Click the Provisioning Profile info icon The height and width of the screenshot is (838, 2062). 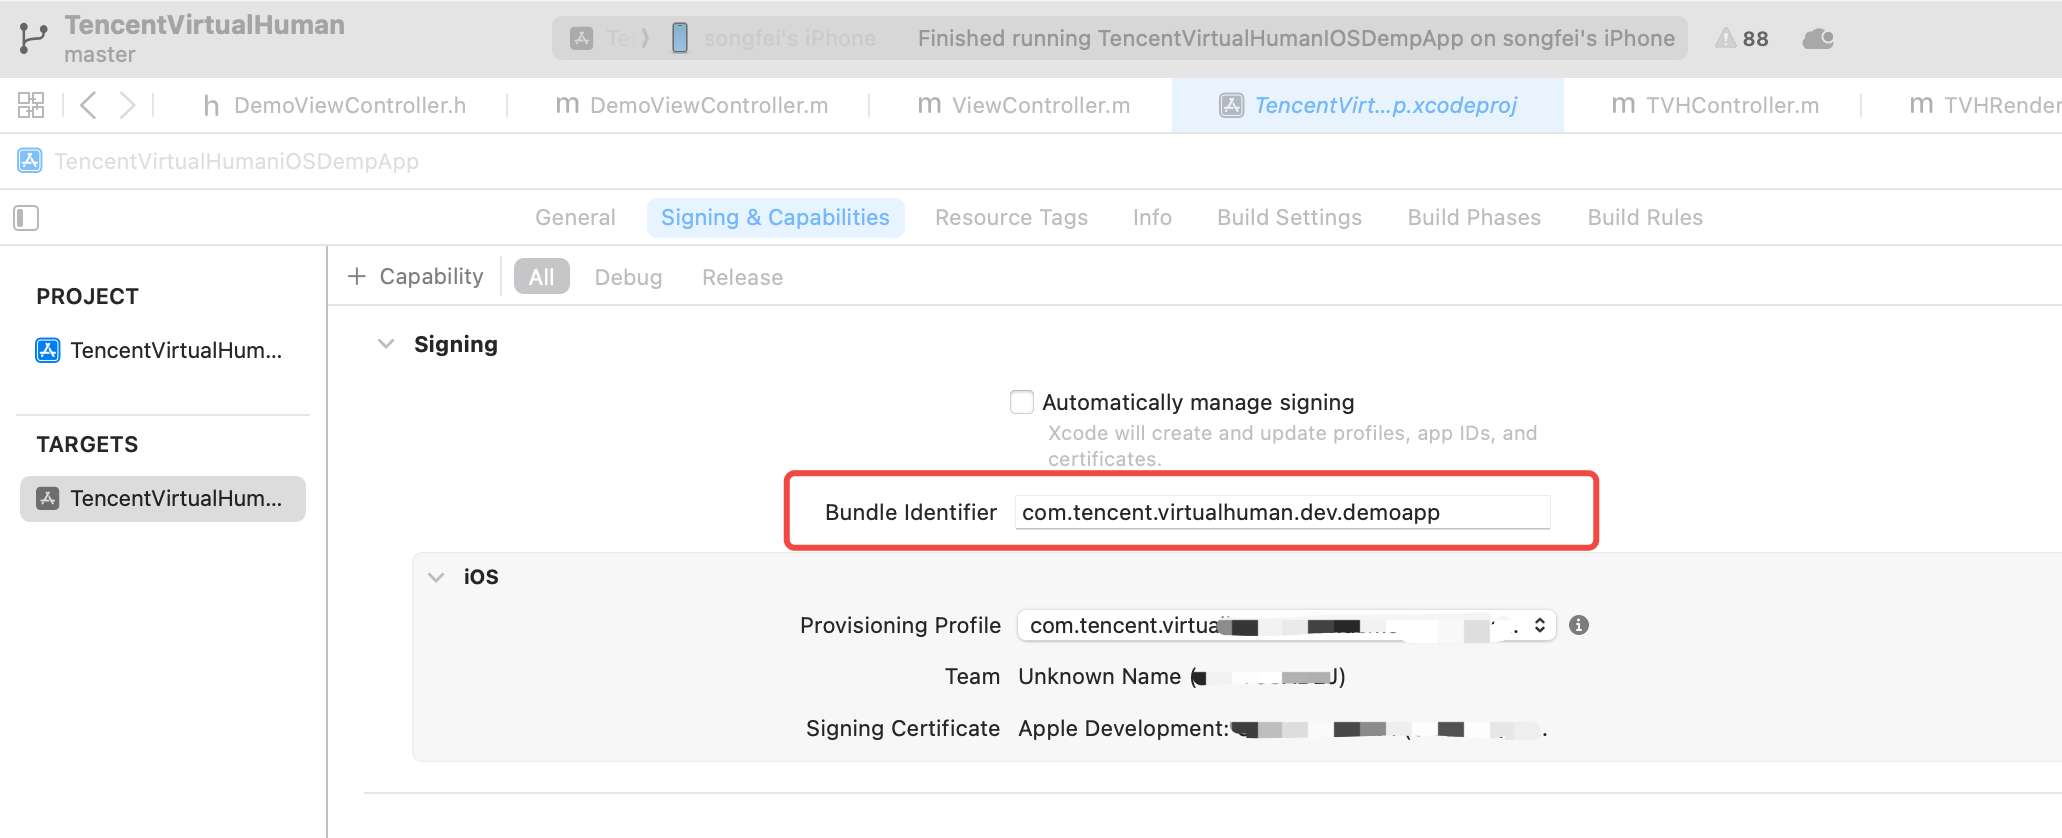coord(1579,625)
